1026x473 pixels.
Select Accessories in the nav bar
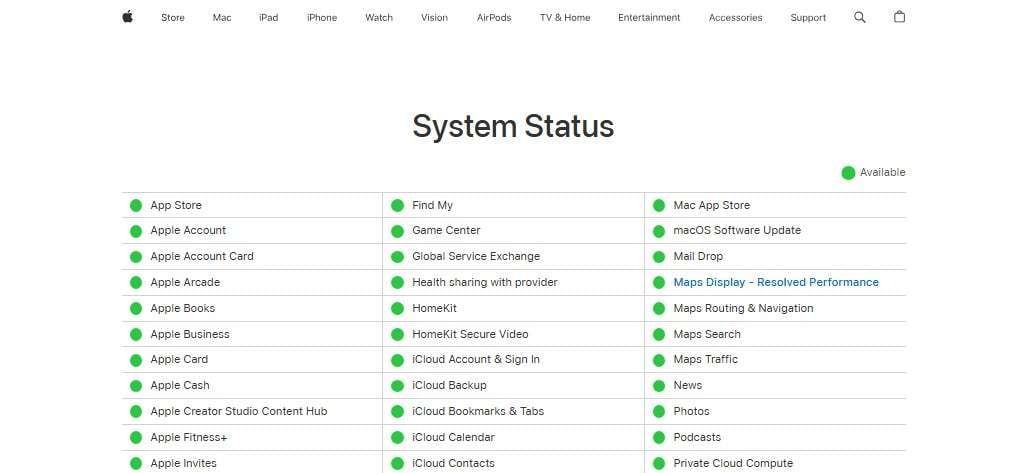click(735, 18)
